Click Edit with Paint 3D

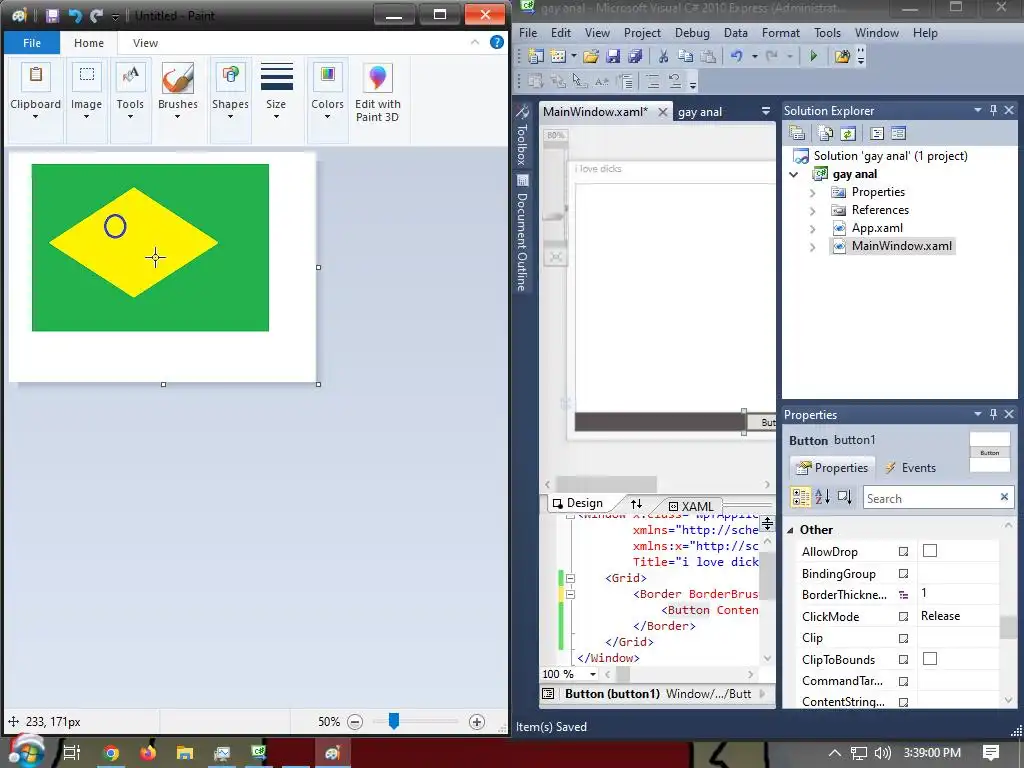pos(377,92)
